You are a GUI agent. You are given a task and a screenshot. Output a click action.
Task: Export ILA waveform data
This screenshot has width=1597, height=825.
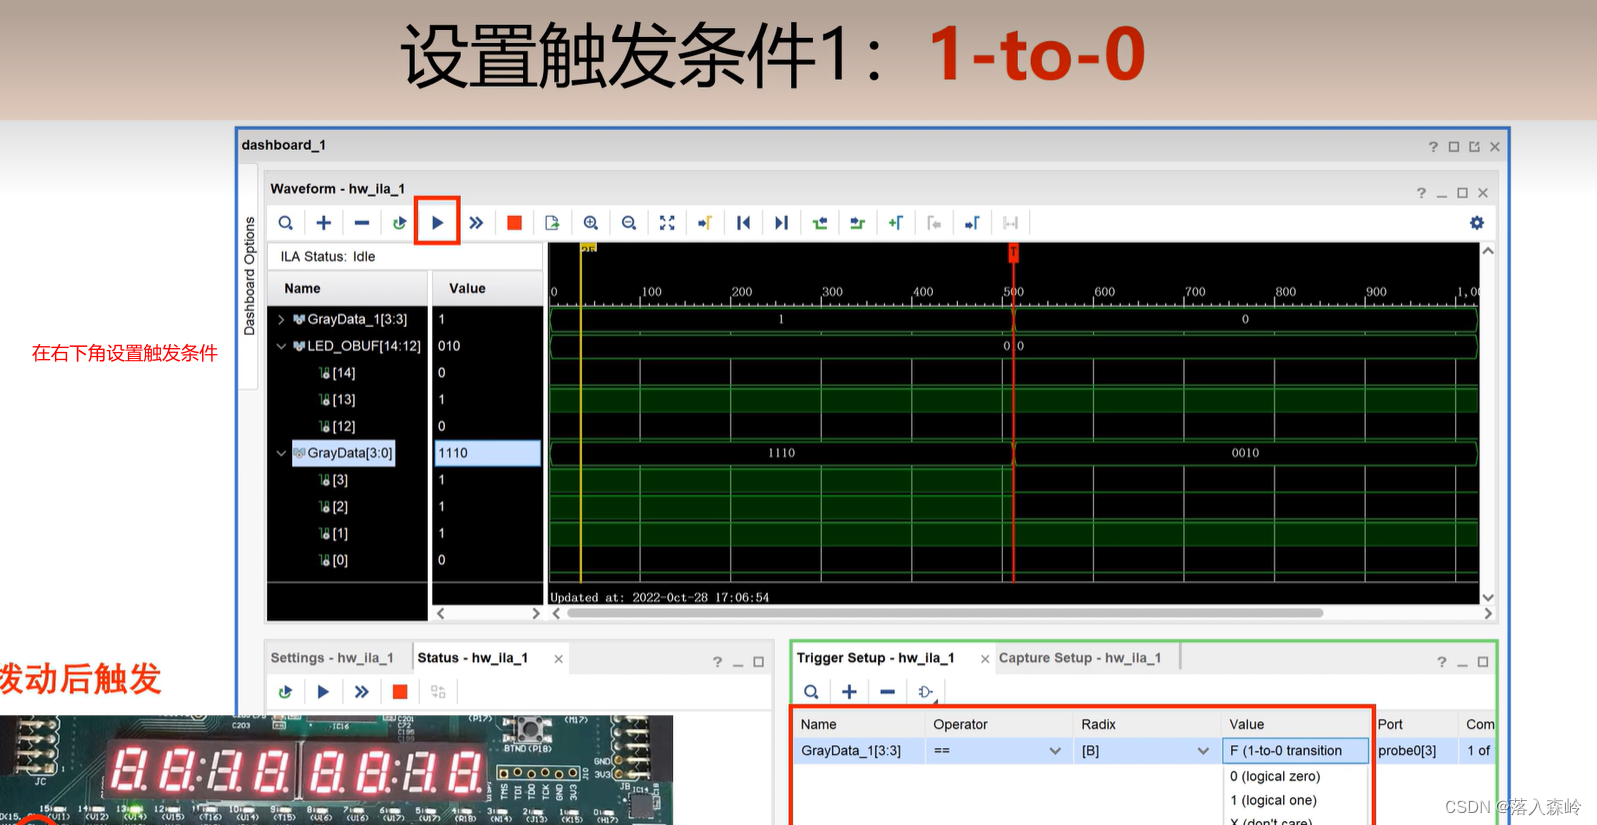click(x=552, y=223)
